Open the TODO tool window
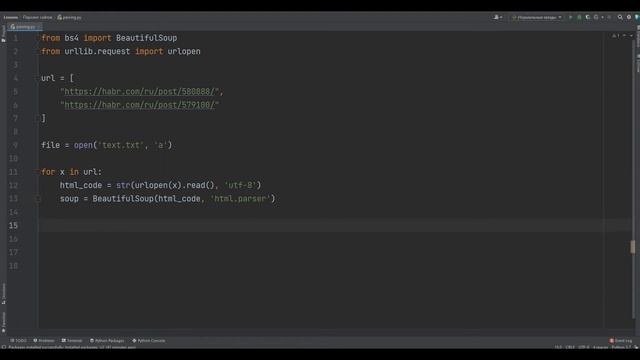Viewport: 640px width, 360px height. 18,340
